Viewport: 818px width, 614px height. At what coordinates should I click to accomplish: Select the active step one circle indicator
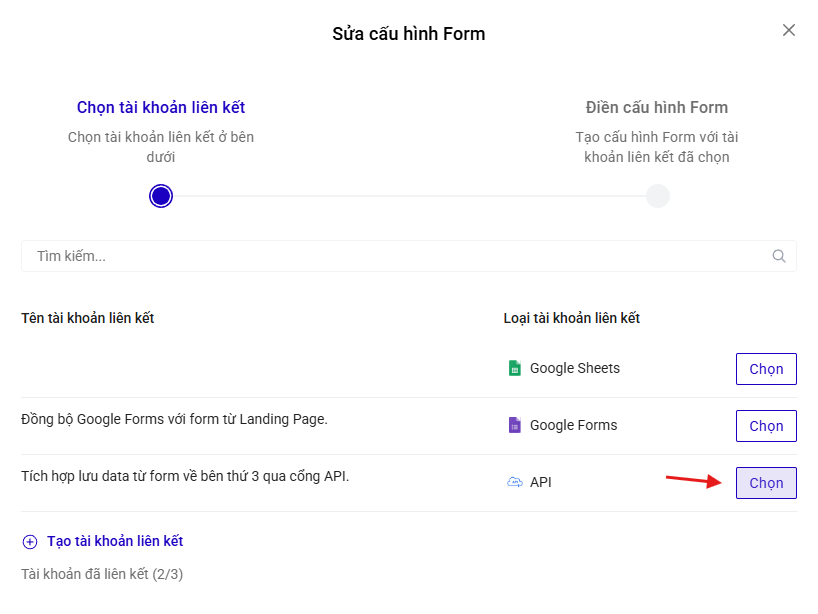pos(161,196)
